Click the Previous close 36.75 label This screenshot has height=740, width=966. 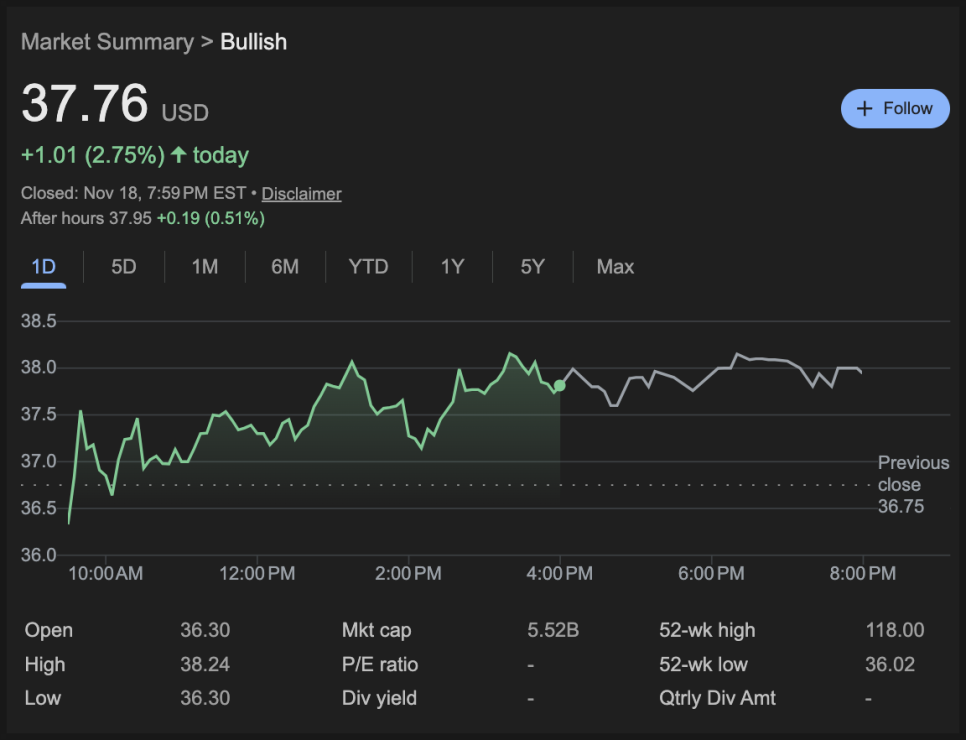[x=912, y=485]
